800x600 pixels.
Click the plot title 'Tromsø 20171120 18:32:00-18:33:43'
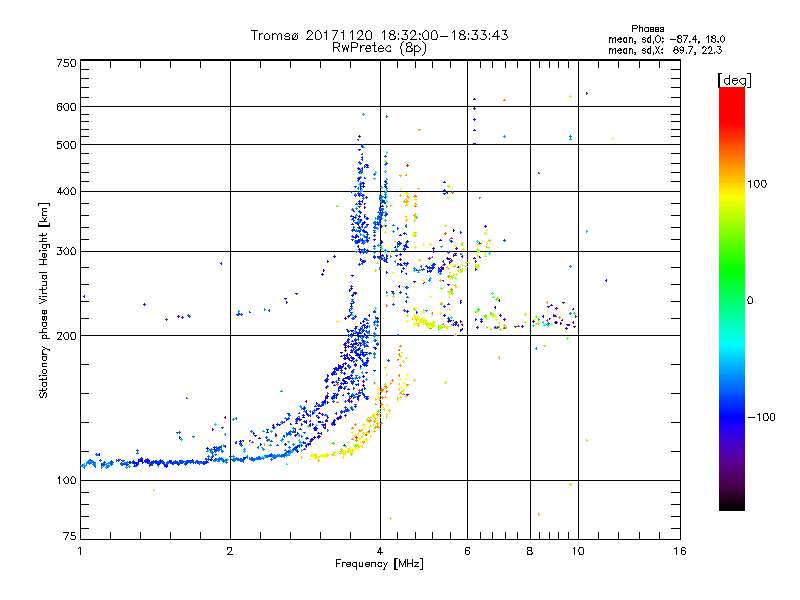[379, 35]
